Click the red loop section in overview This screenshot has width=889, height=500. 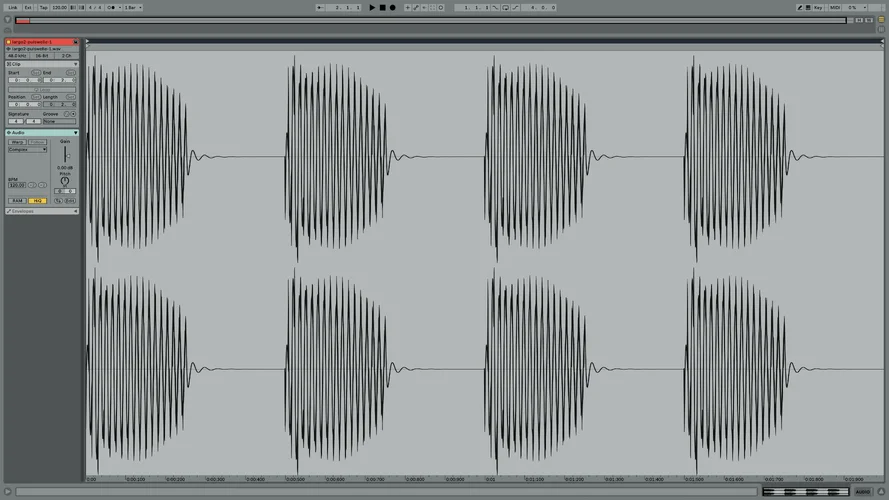pyautogui.click(x=23, y=20)
